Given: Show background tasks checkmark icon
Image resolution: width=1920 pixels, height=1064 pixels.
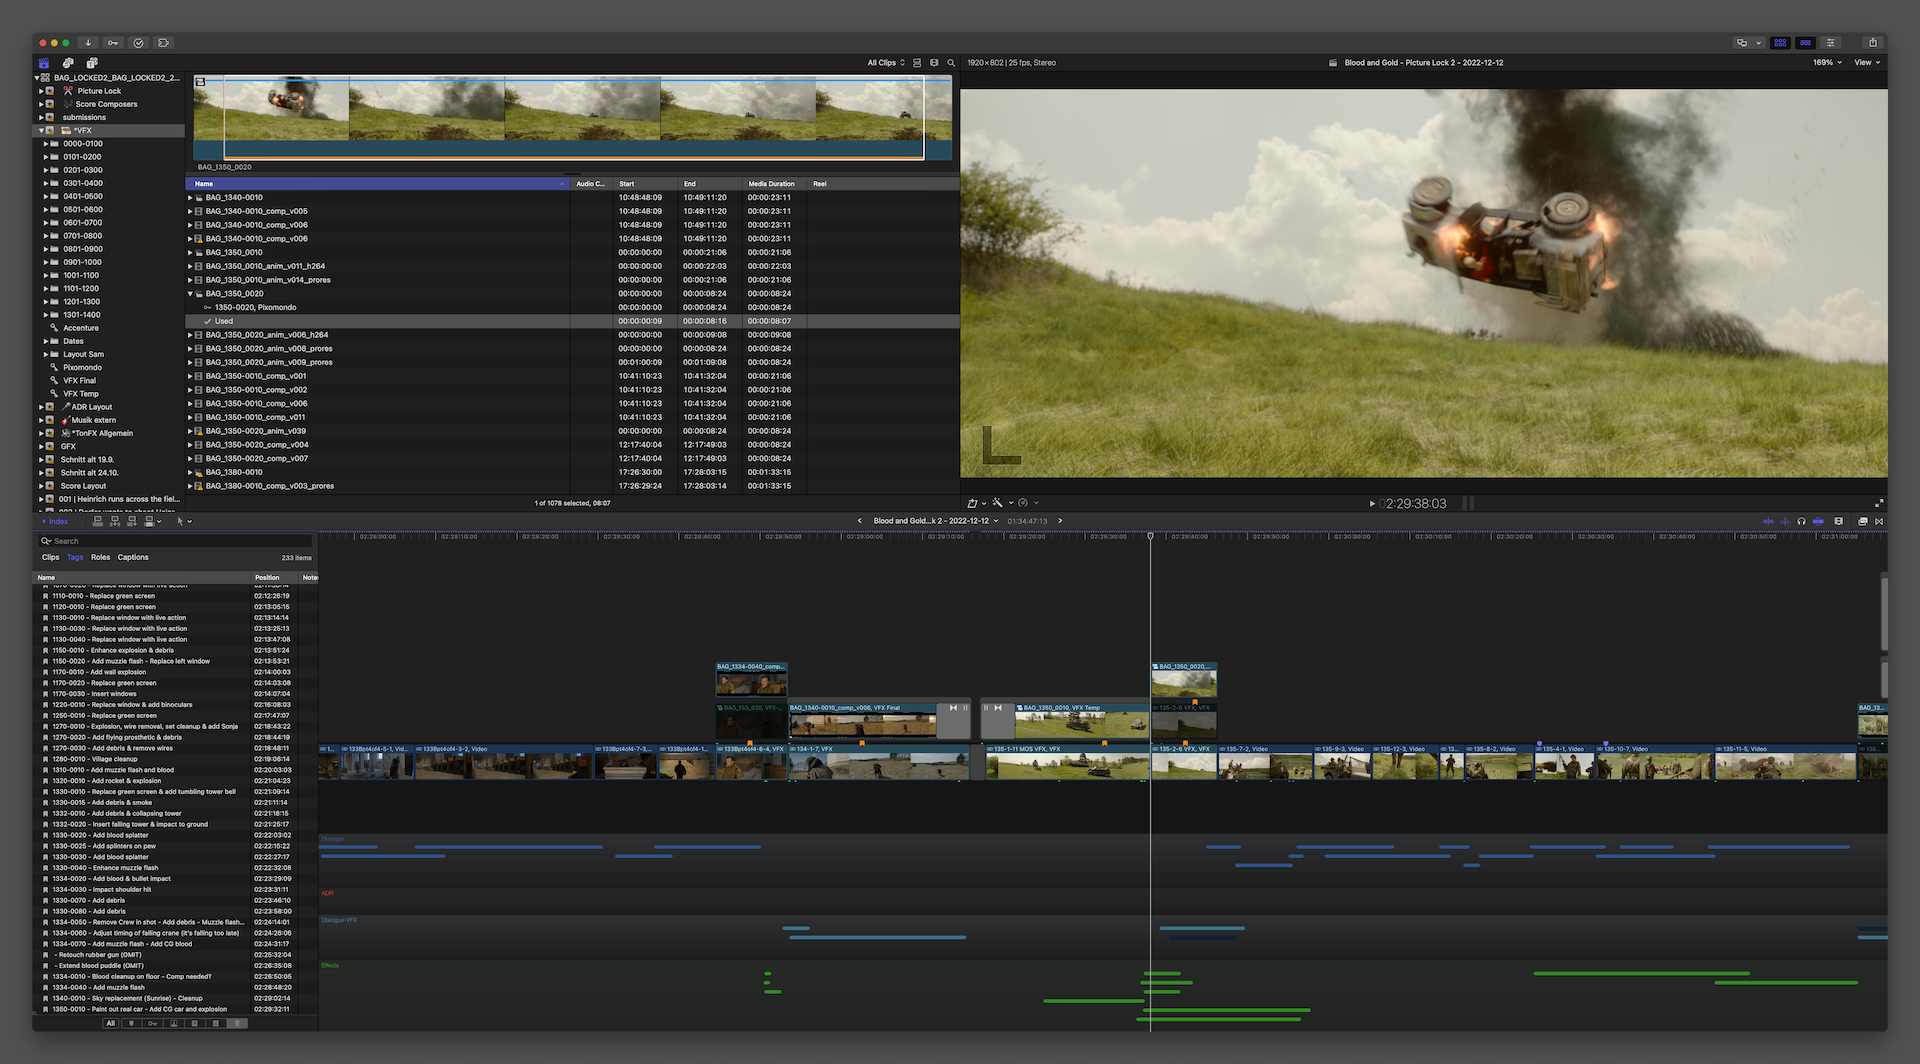Looking at the screenshot, I should tap(138, 43).
